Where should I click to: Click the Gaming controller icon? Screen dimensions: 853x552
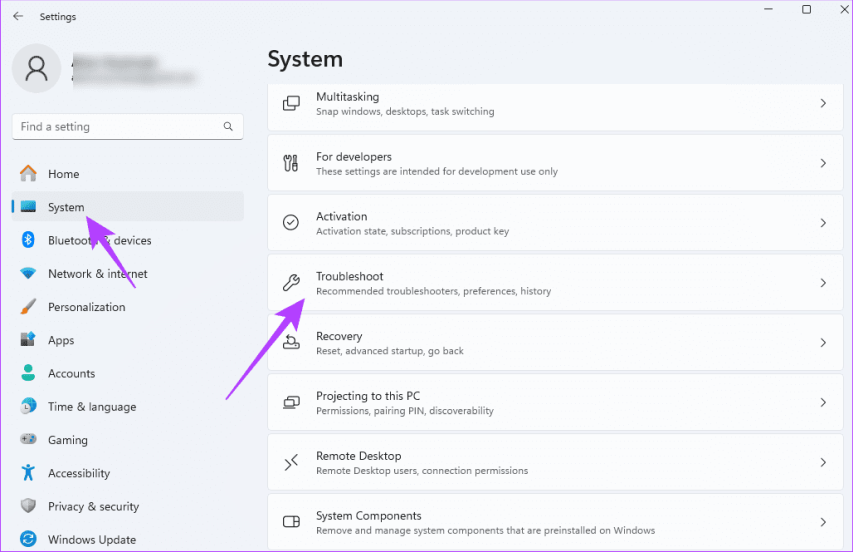point(29,440)
